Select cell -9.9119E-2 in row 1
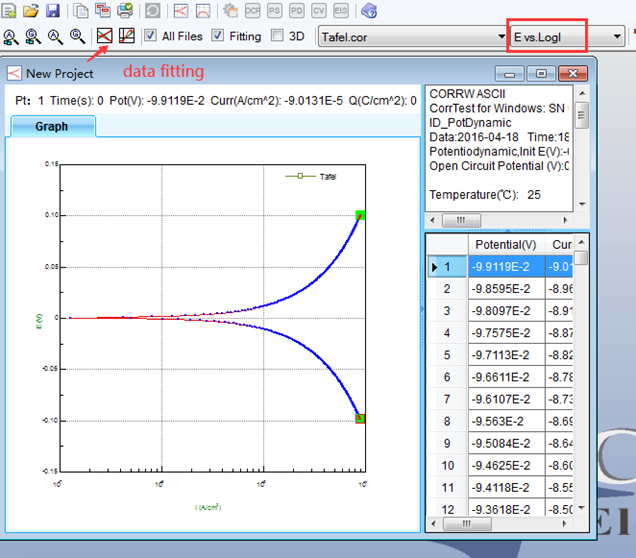The image size is (636, 558). click(506, 266)
